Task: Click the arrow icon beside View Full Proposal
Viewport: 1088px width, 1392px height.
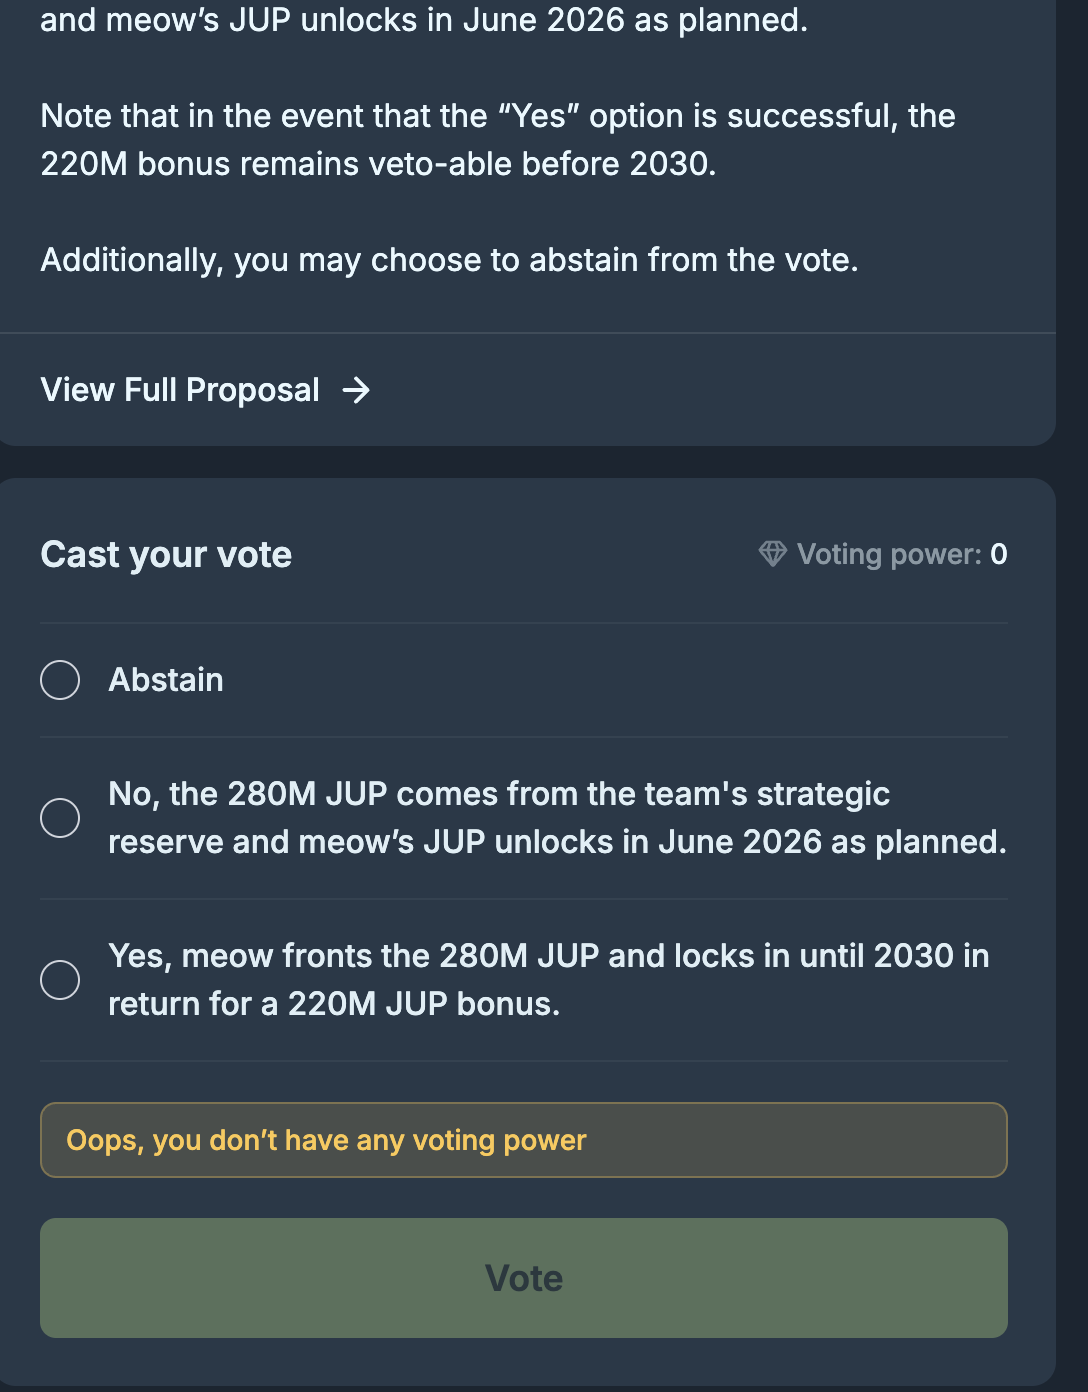Action: pos(356,390)
